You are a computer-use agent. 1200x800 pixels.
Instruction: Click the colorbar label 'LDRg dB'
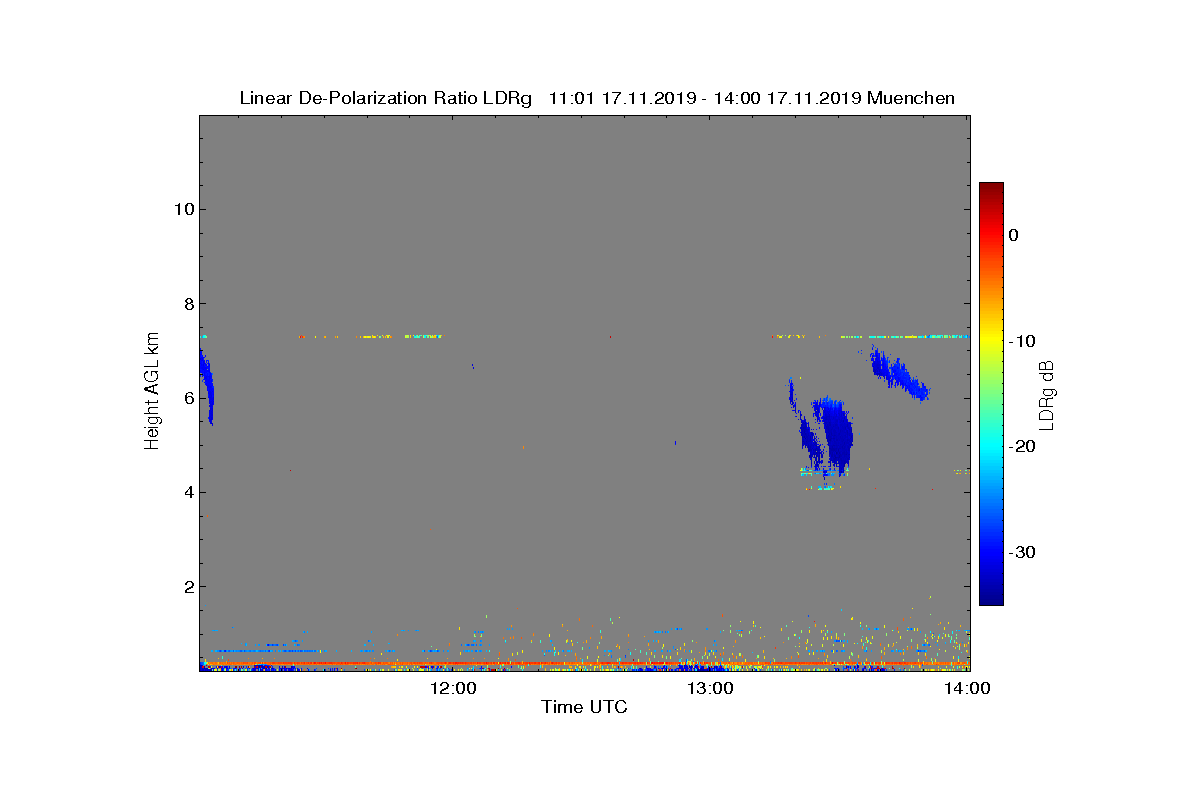1048,395
